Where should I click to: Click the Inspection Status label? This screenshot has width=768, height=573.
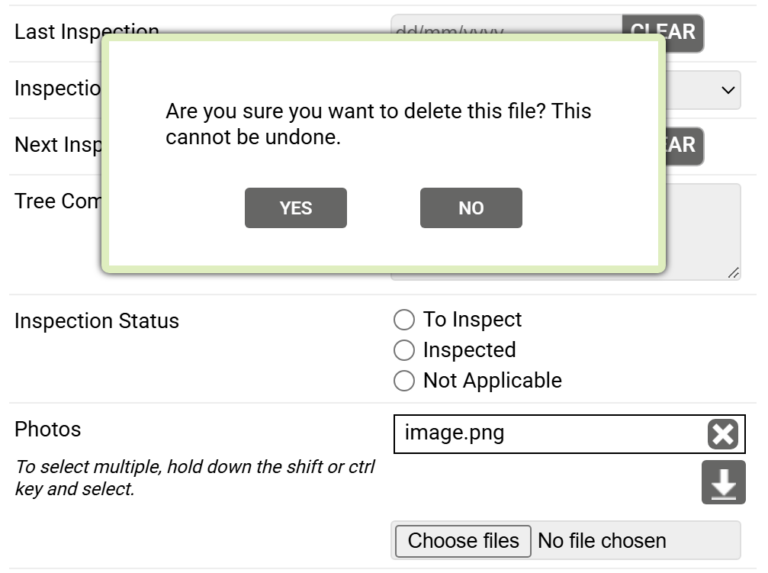click(x=96, y=321)
